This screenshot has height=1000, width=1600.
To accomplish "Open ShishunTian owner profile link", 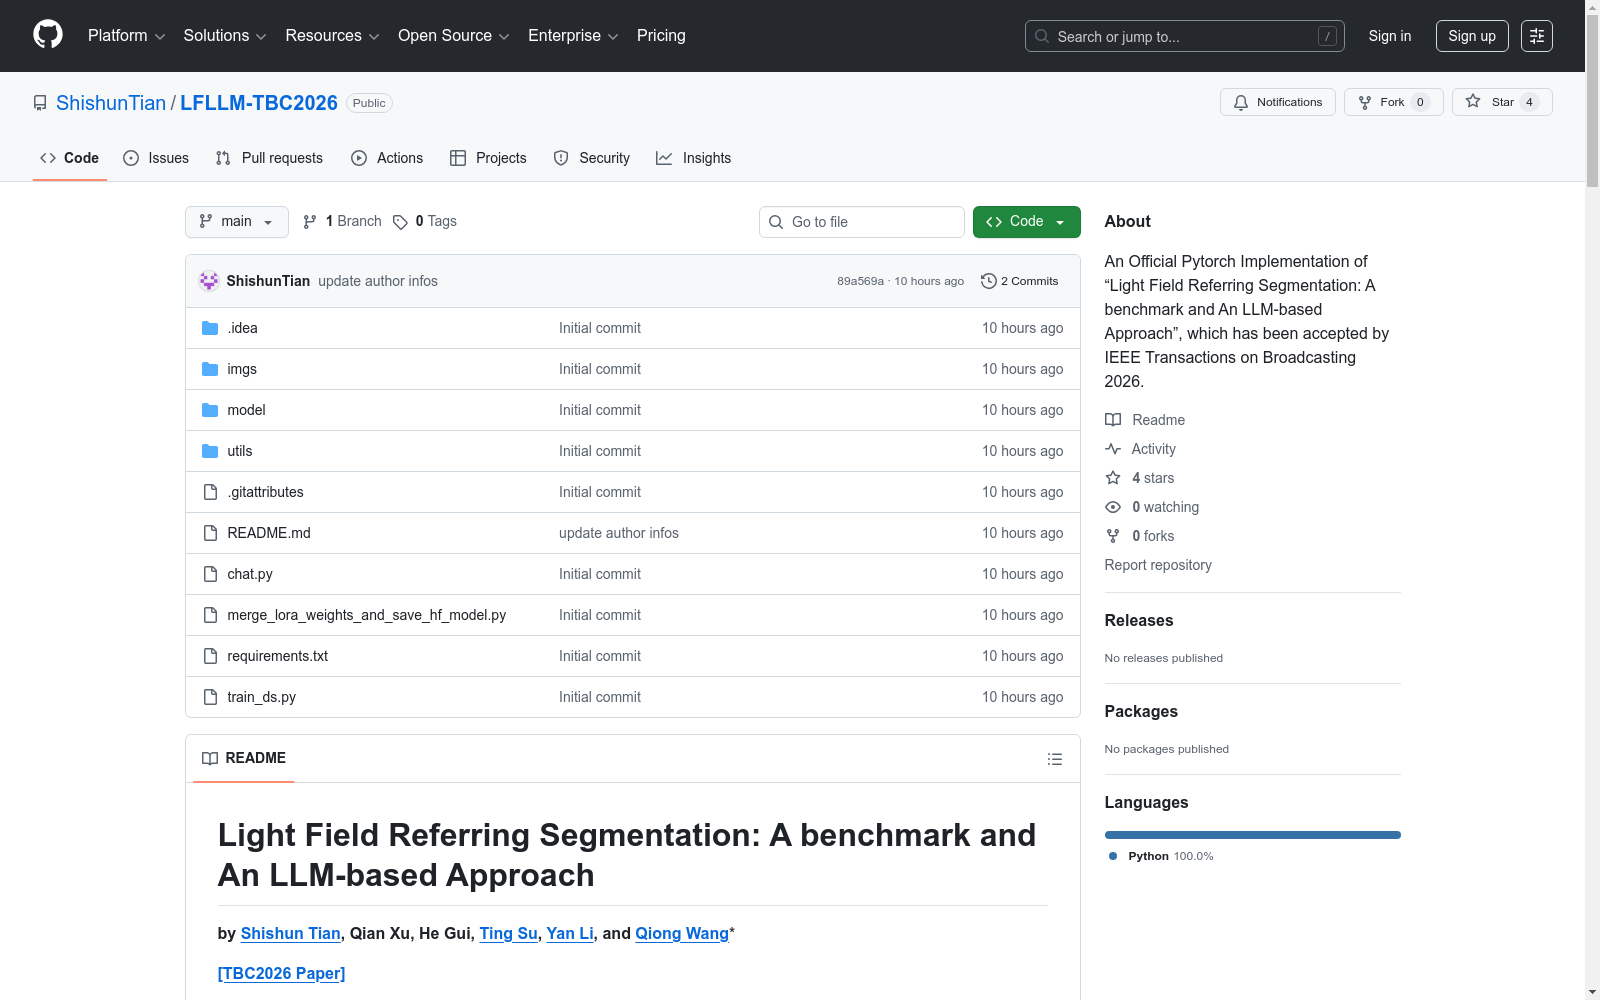I will coord(111,103).
